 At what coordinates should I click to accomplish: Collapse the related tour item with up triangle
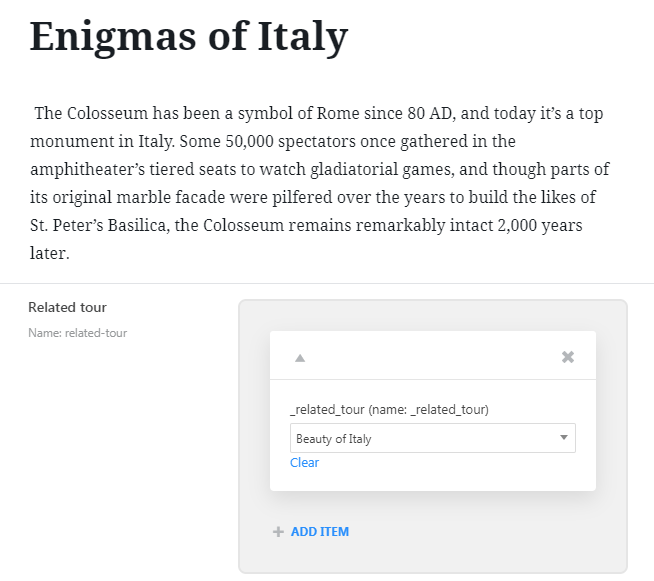coord(300,358)
